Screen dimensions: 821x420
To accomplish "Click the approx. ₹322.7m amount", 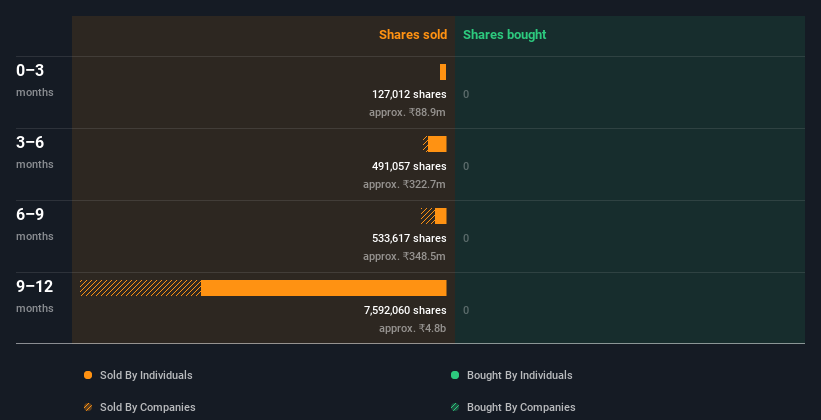I will click(404, 184).
